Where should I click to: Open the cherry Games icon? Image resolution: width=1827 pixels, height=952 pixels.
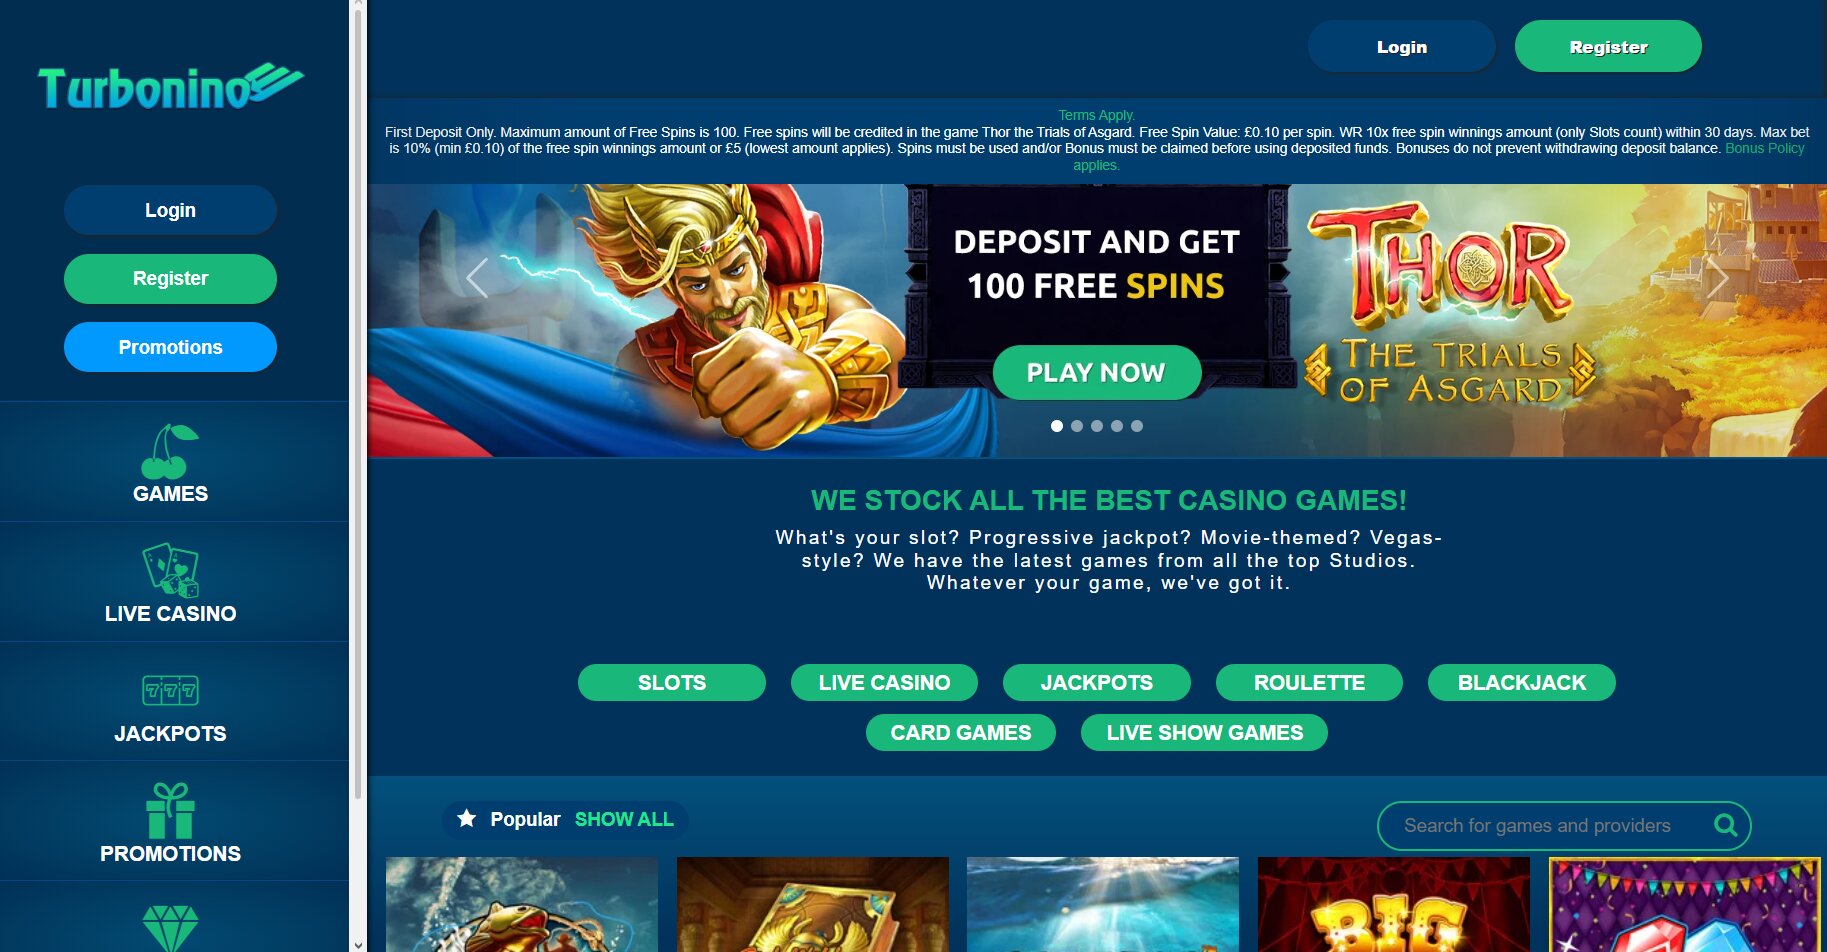(170, 451)
